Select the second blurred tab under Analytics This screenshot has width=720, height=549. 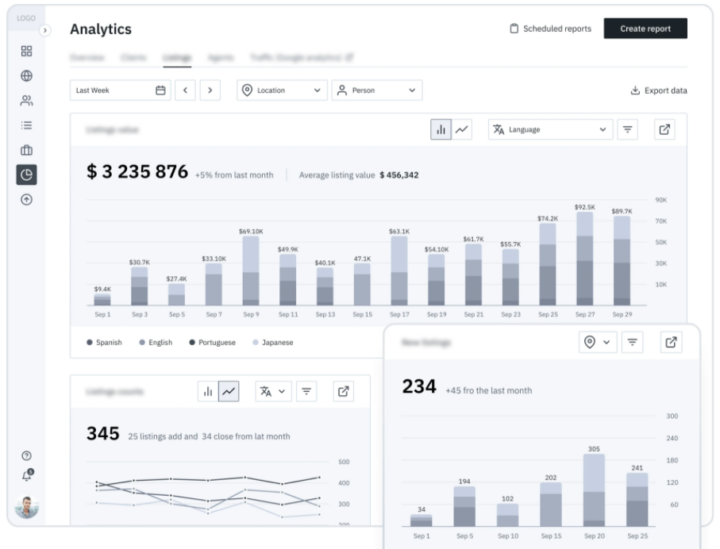[133, 57]
